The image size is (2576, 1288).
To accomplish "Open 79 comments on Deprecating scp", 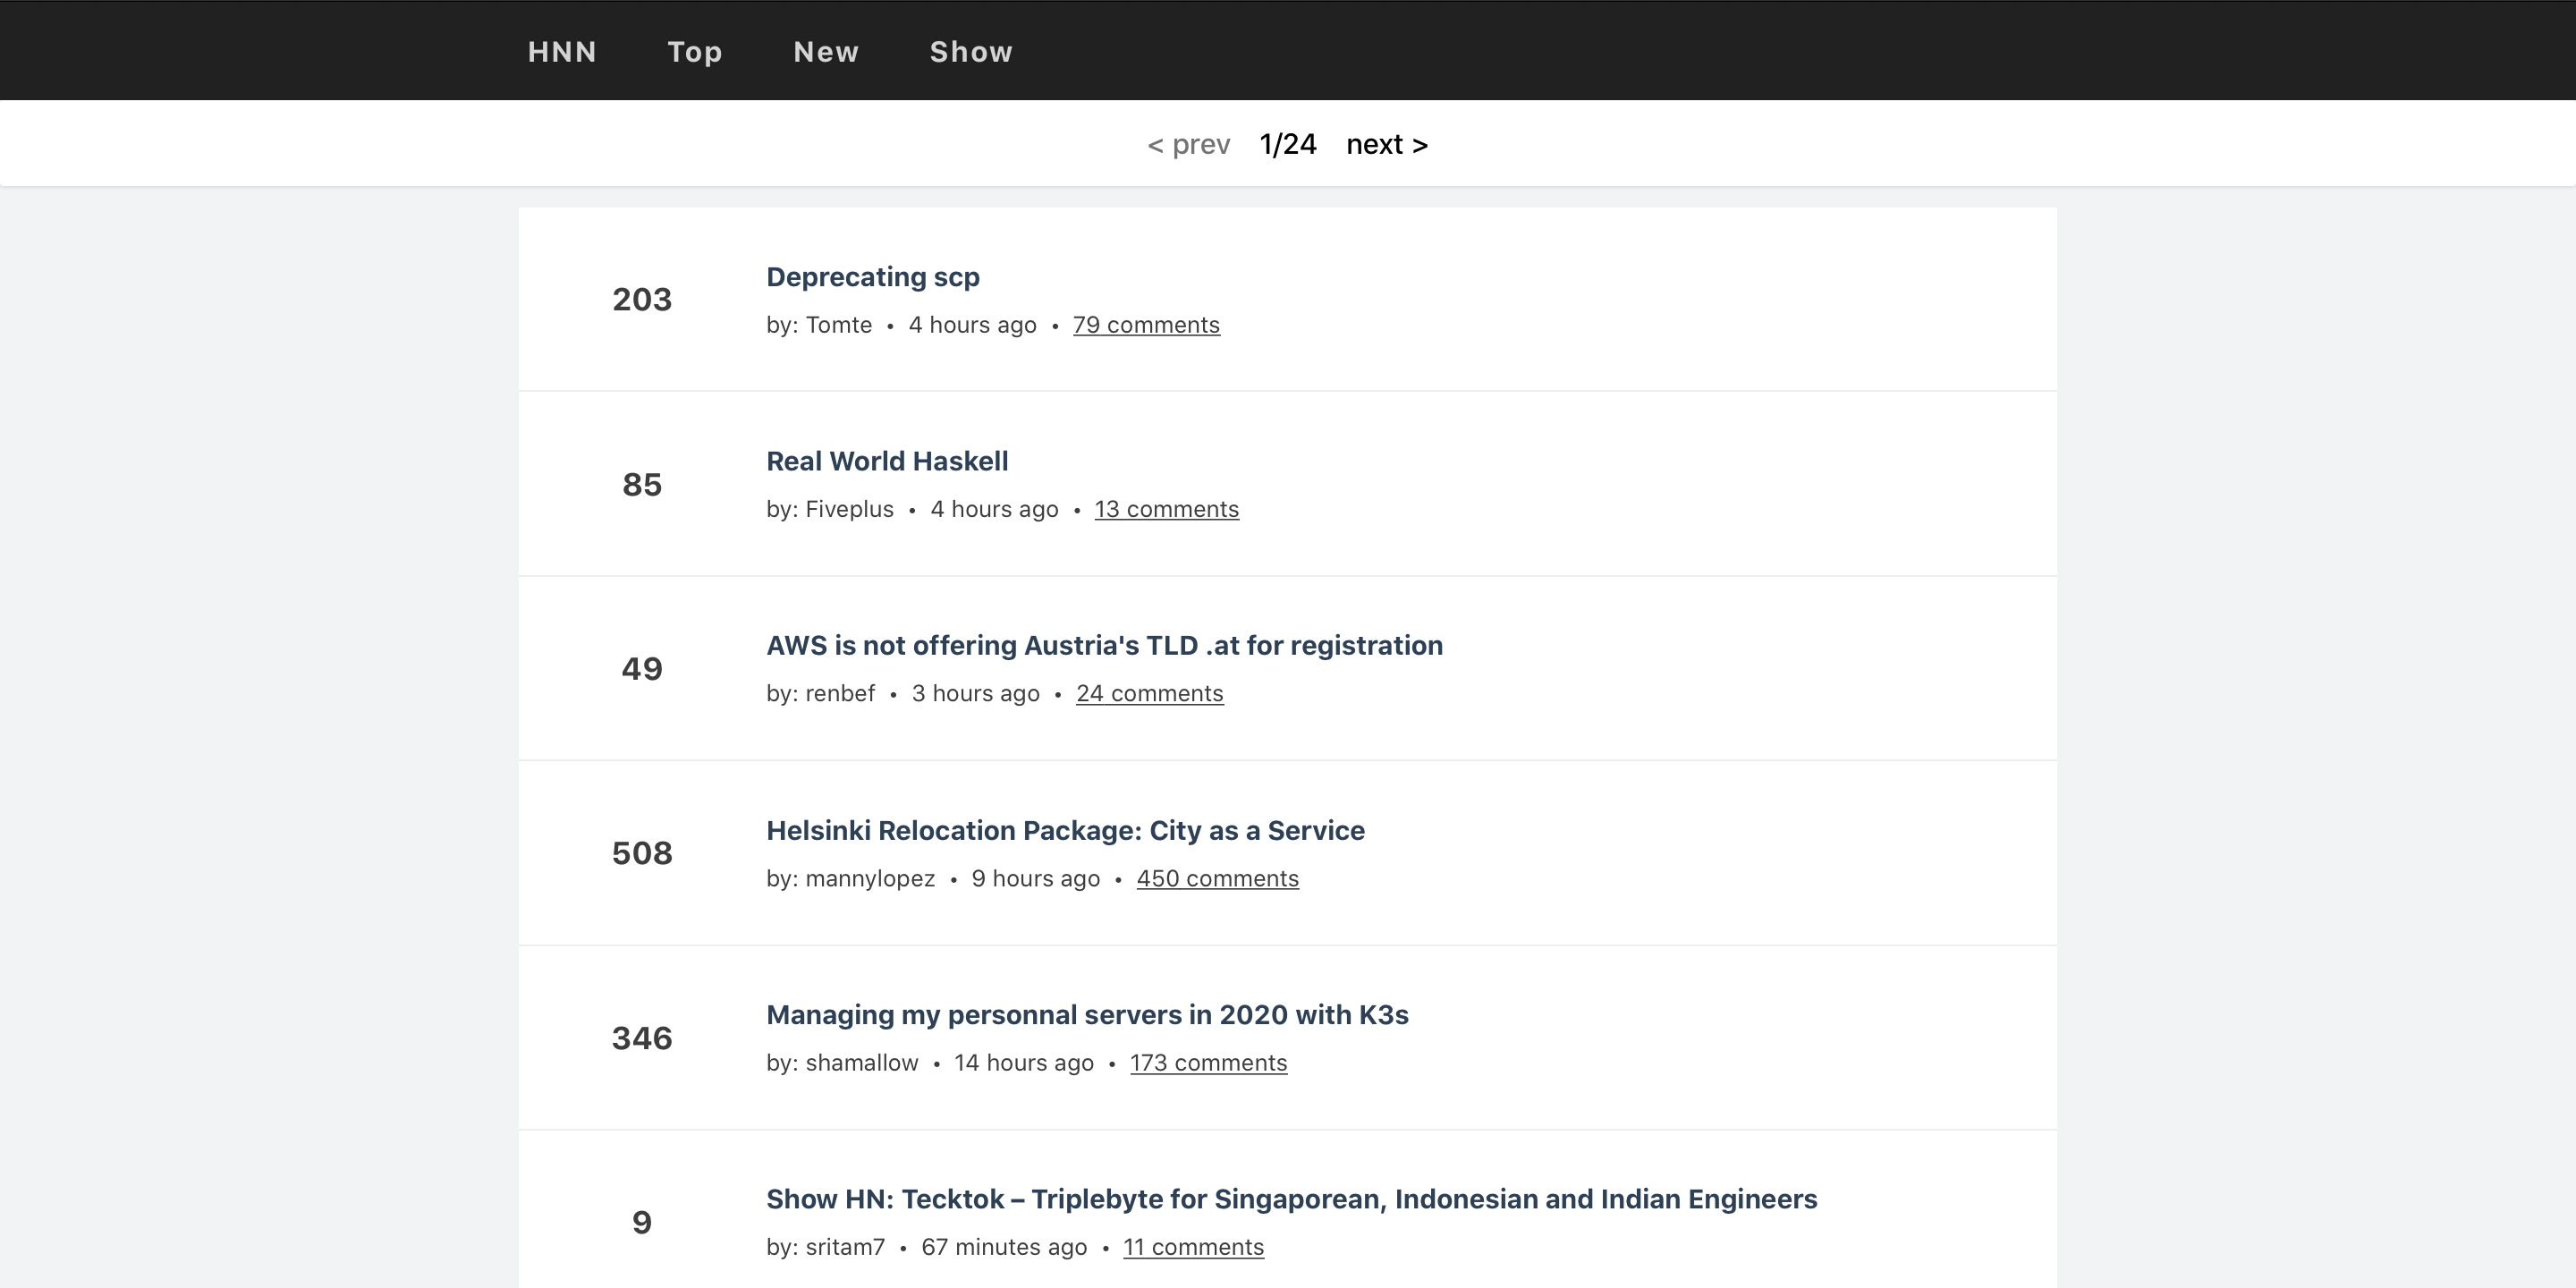I will [x=1147, y=324].
